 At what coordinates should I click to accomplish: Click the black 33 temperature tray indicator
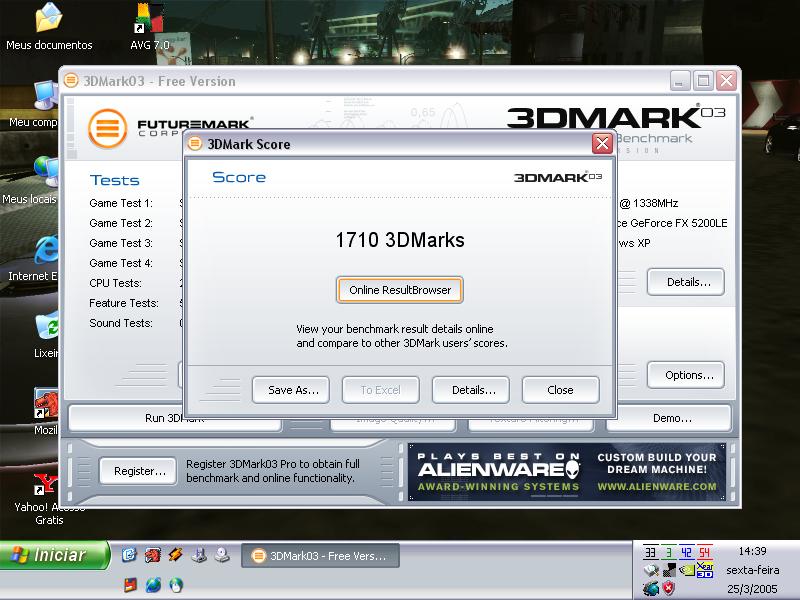click(650, 552)
